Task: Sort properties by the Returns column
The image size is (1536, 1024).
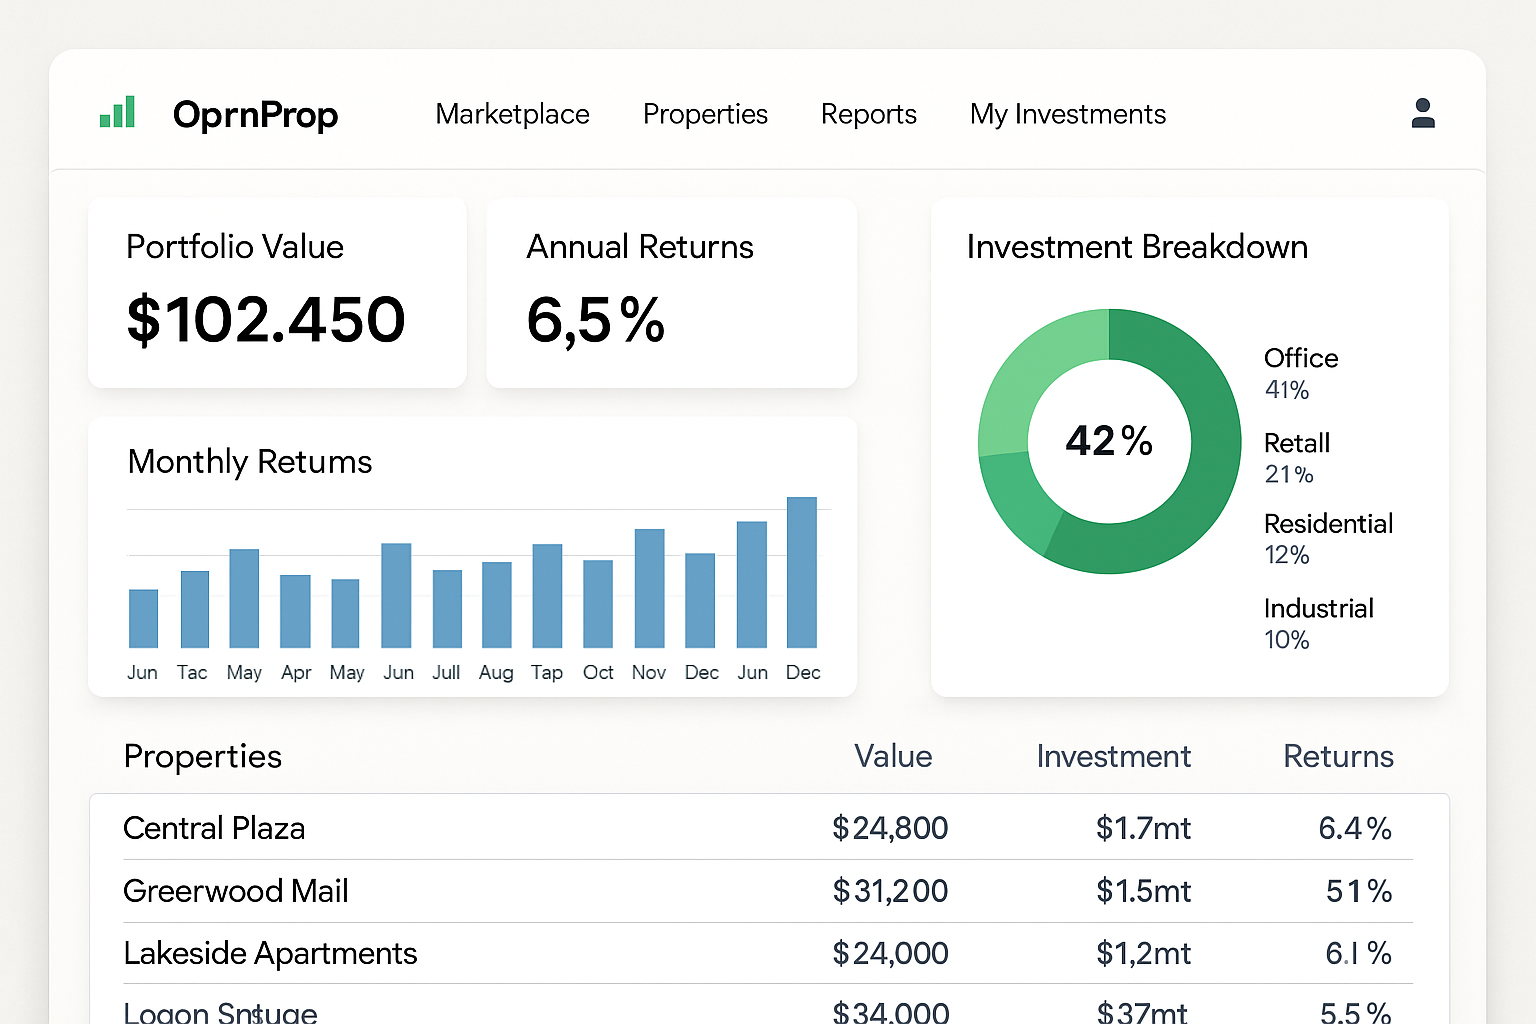Action: point(1338,757)
